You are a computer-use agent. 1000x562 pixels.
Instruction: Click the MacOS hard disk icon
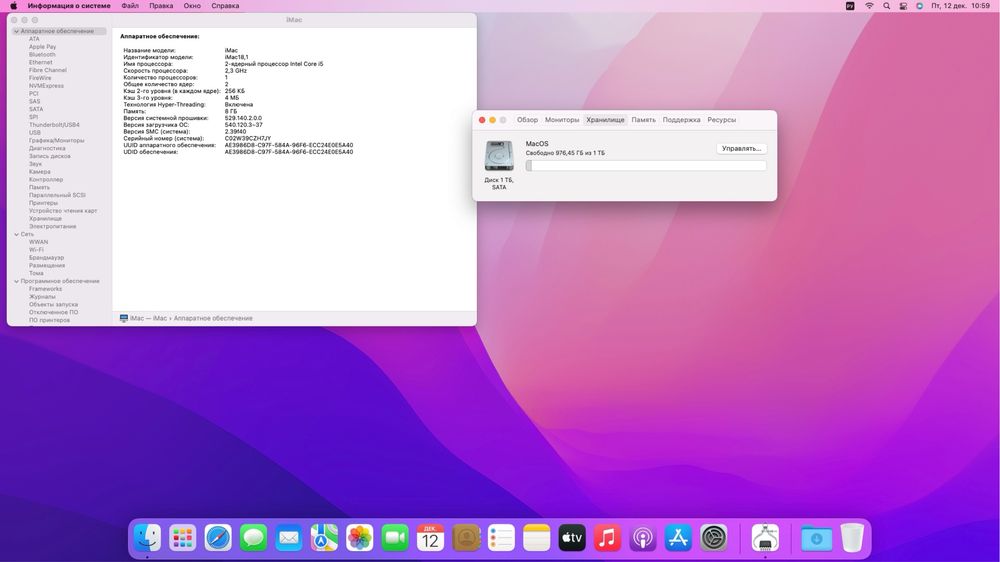point(499,156)
